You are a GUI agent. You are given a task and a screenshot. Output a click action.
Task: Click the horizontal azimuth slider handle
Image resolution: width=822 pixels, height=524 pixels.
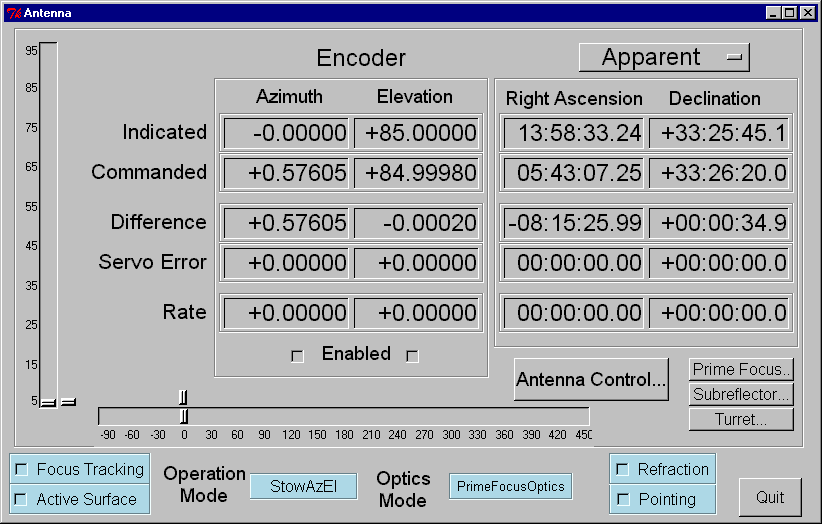click(x=184, y=416)
